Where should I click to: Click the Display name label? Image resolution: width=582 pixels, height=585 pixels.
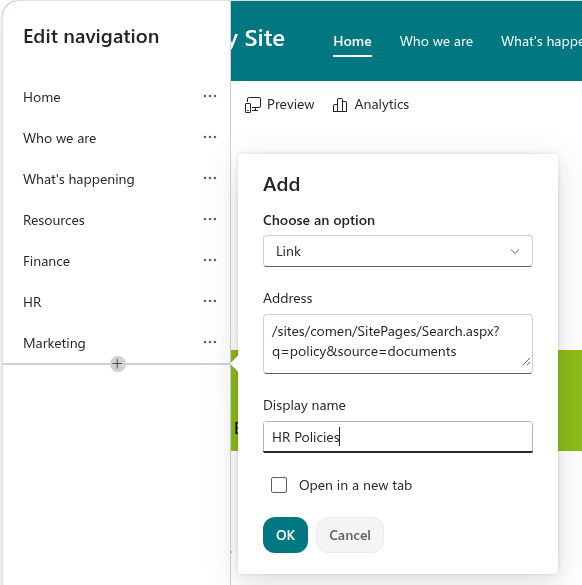[x=304, y=405]
